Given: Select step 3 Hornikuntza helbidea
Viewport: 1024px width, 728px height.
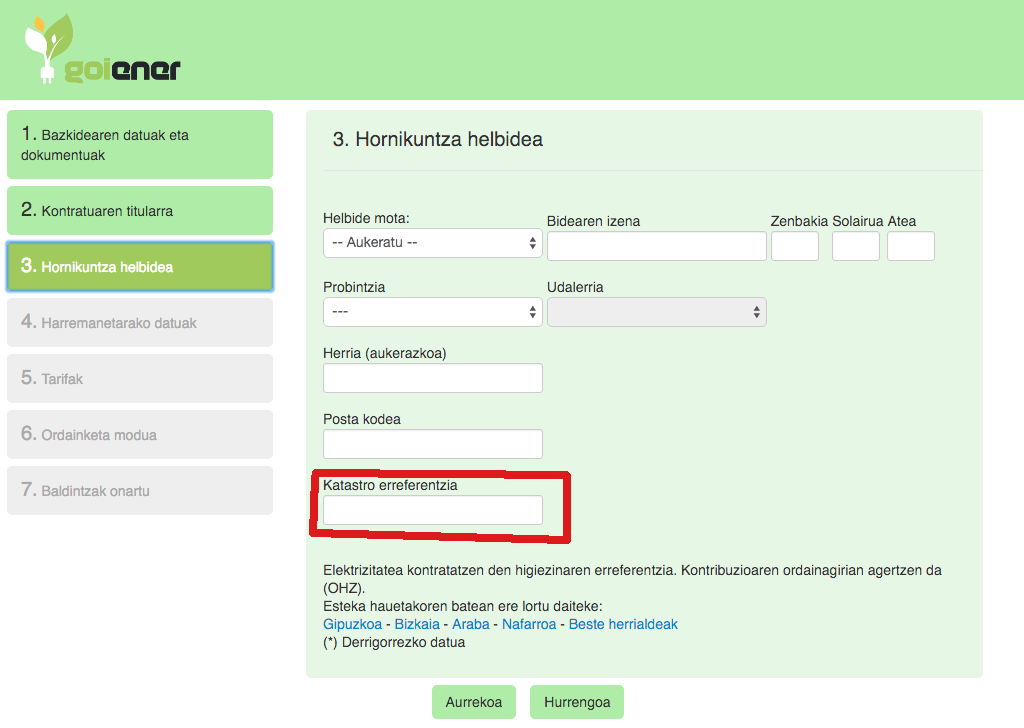Looking at the screenshot, I should tap(140, 267).
